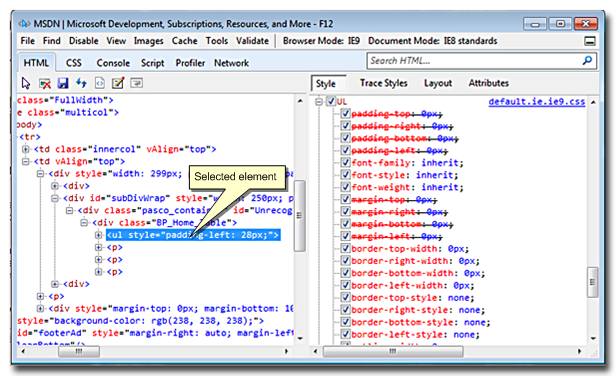Toggle the margin-top property checkbox
616x377 pixels.
pos(345,199)
